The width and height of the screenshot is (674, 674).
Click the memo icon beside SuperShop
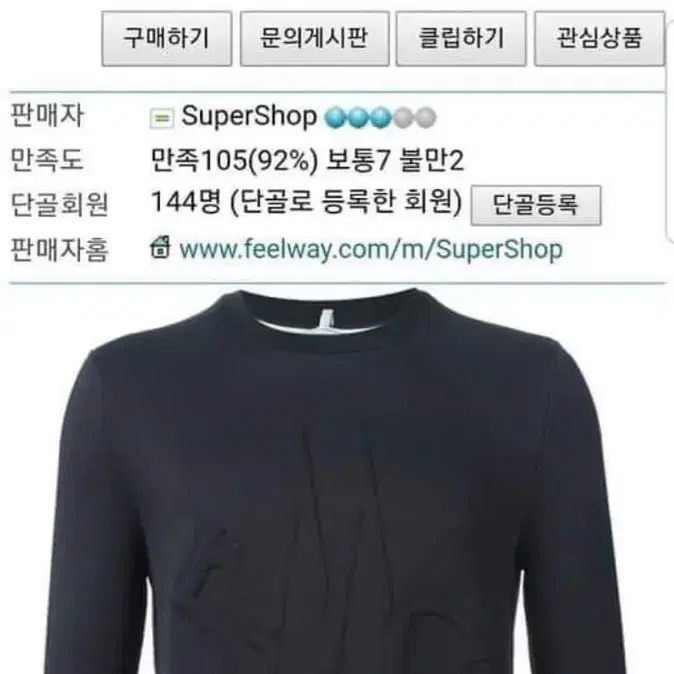162,118
